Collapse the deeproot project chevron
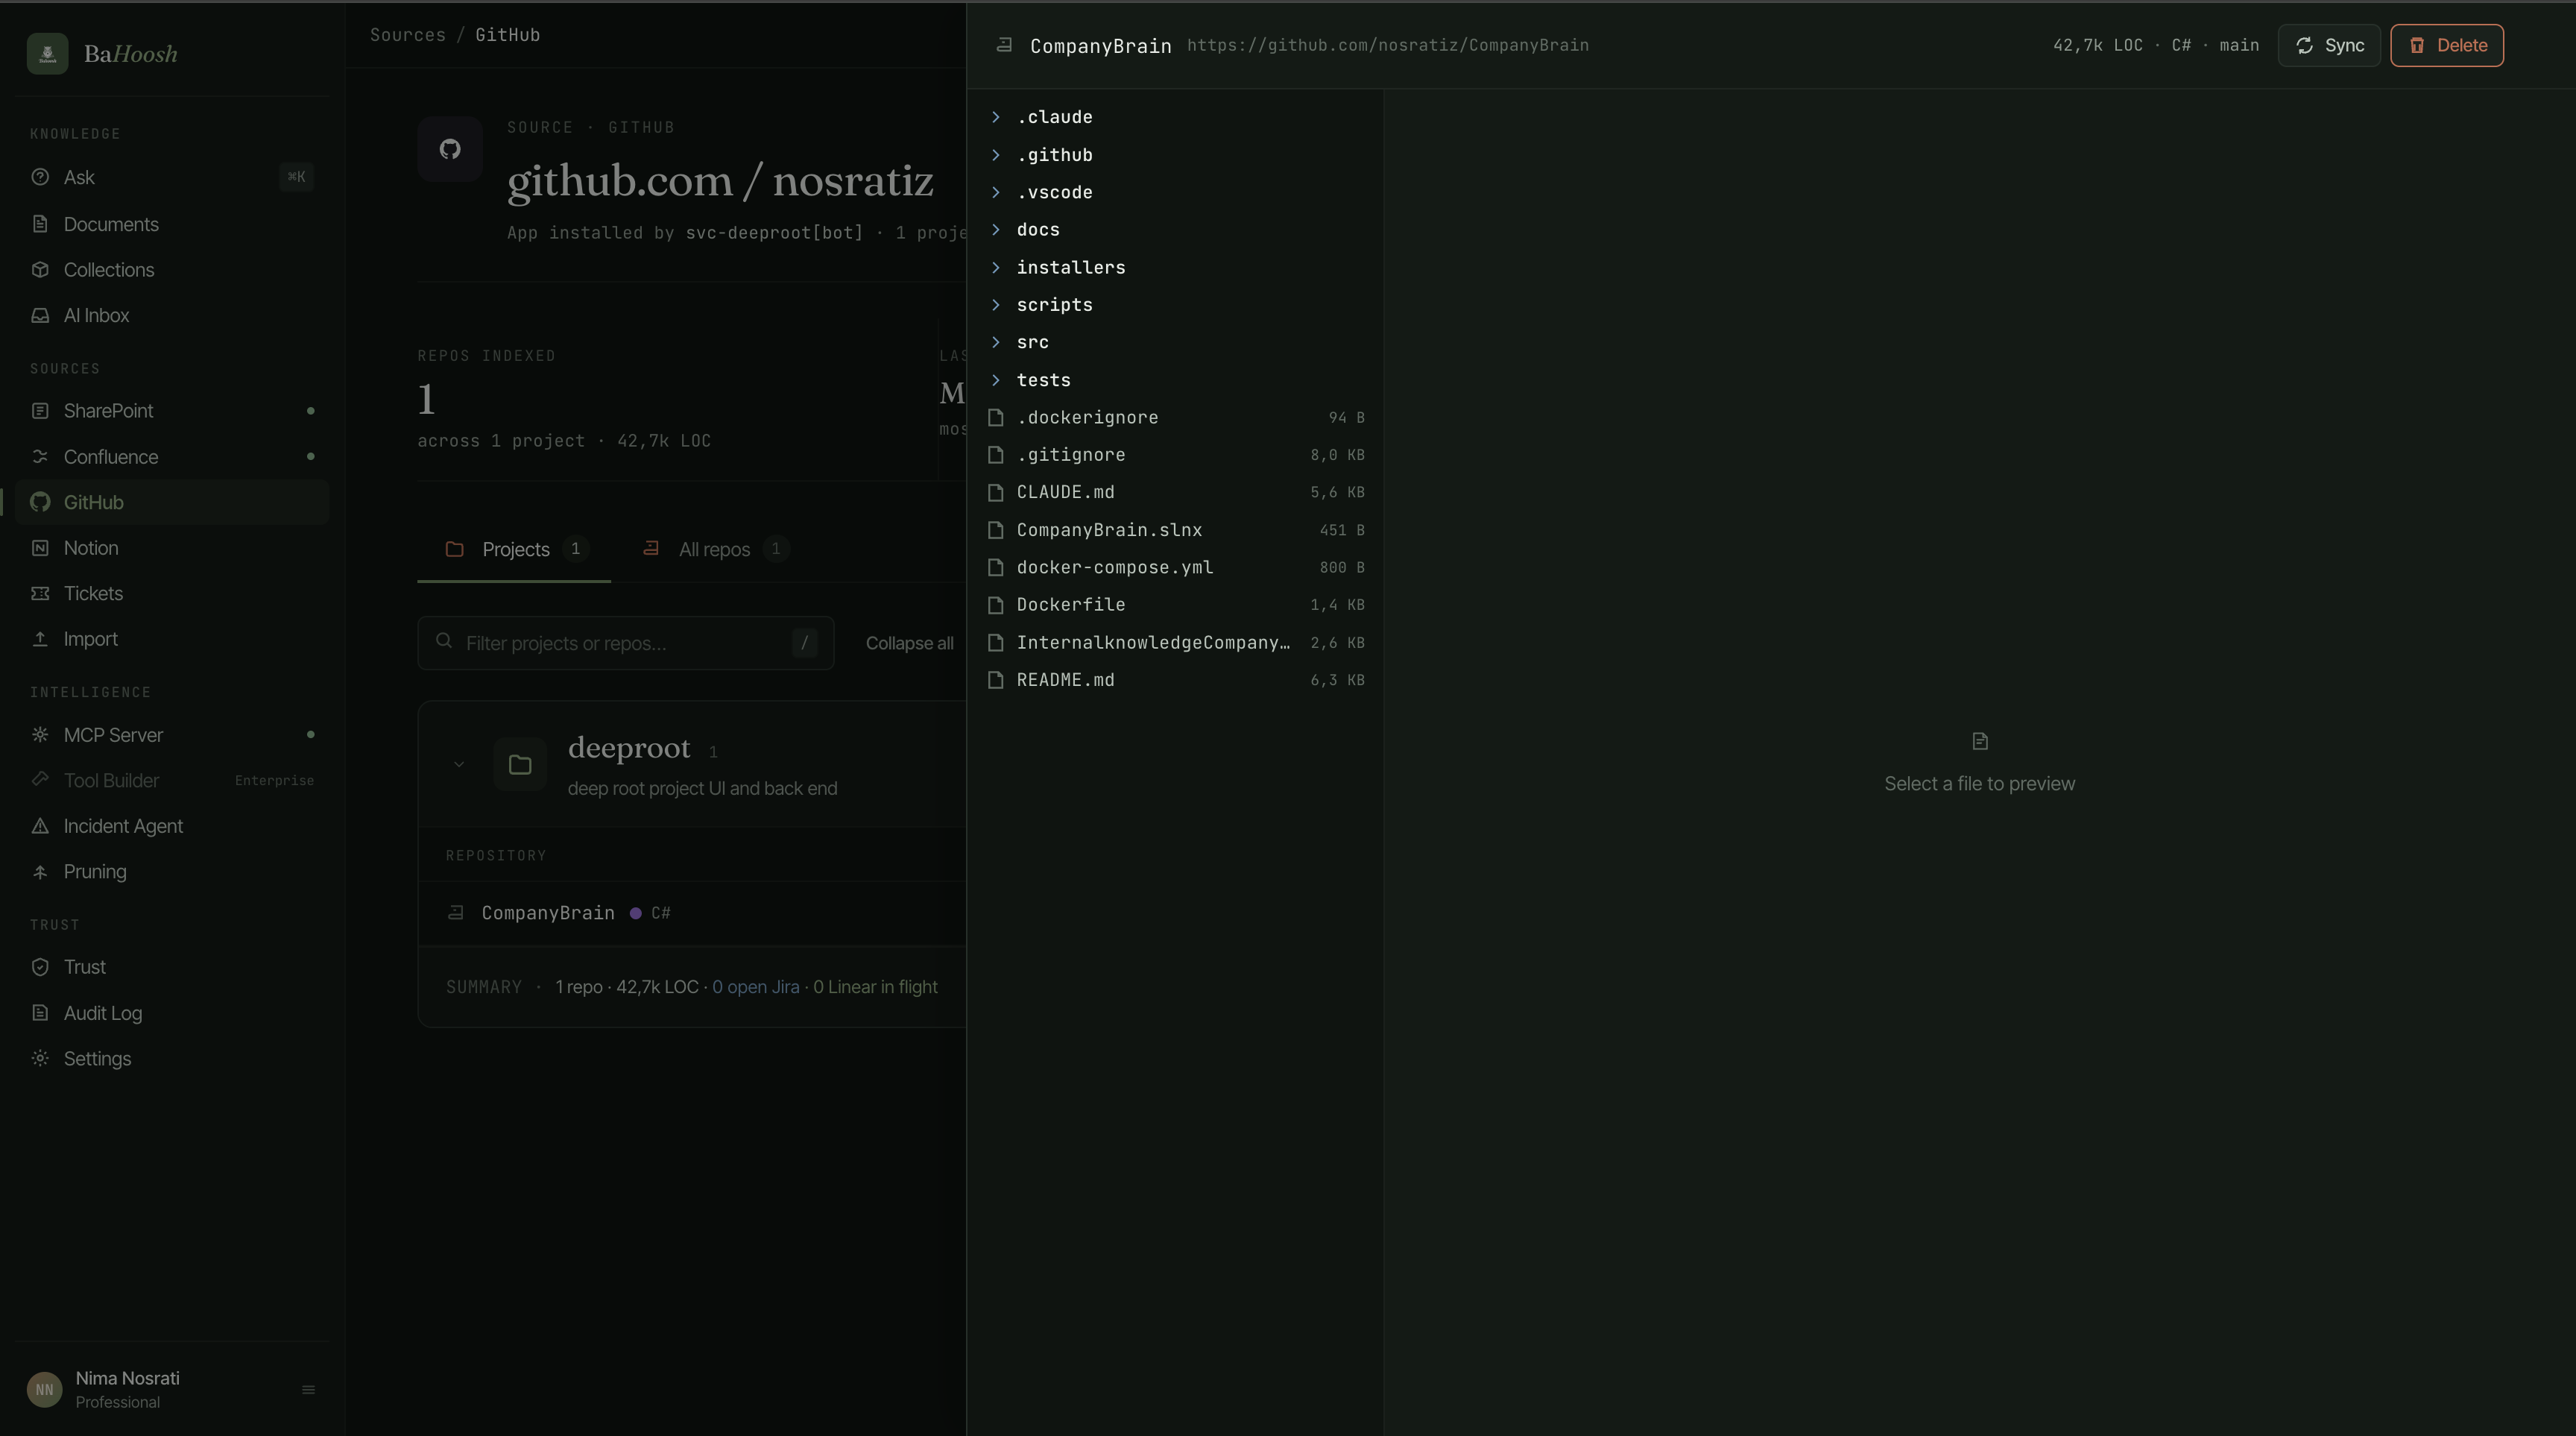2576x1436 pixels. click(459, 765)
